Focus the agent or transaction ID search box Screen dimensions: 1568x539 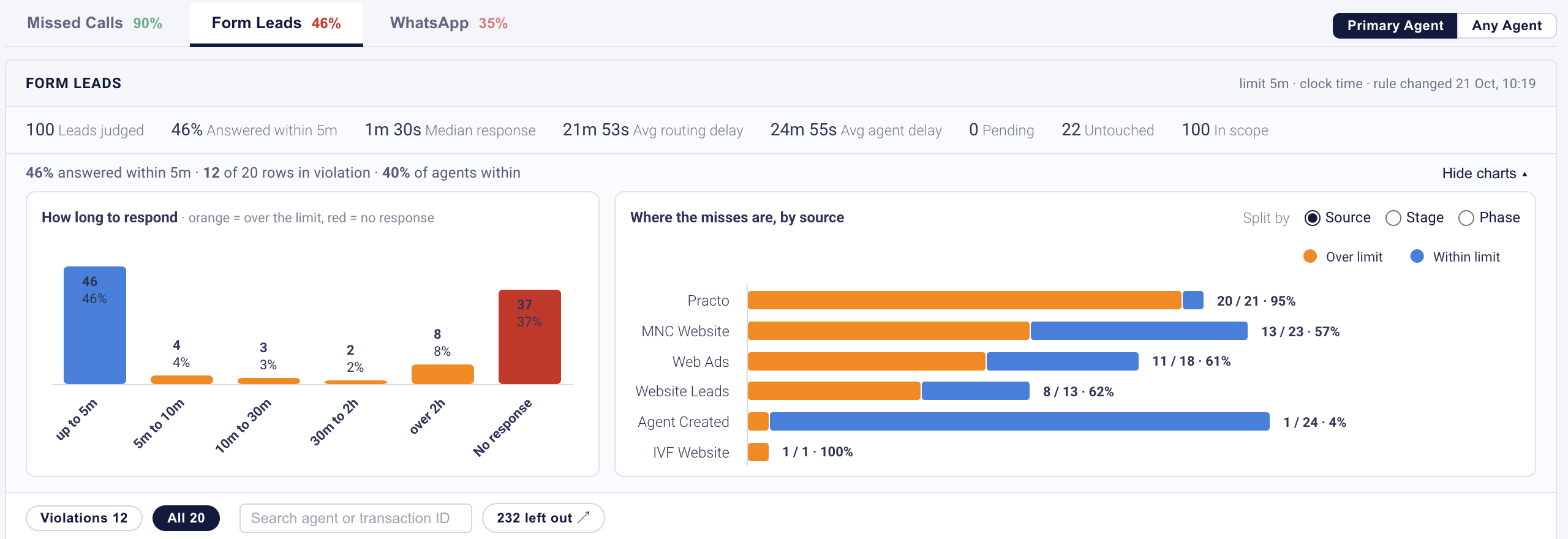[x=355, y=518]
